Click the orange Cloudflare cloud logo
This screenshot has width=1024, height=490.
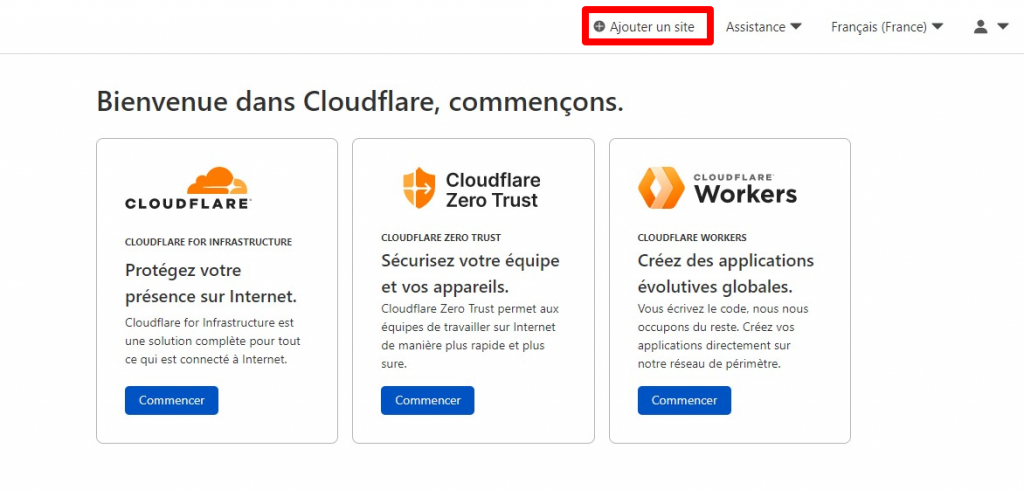(x=217, y=181)
